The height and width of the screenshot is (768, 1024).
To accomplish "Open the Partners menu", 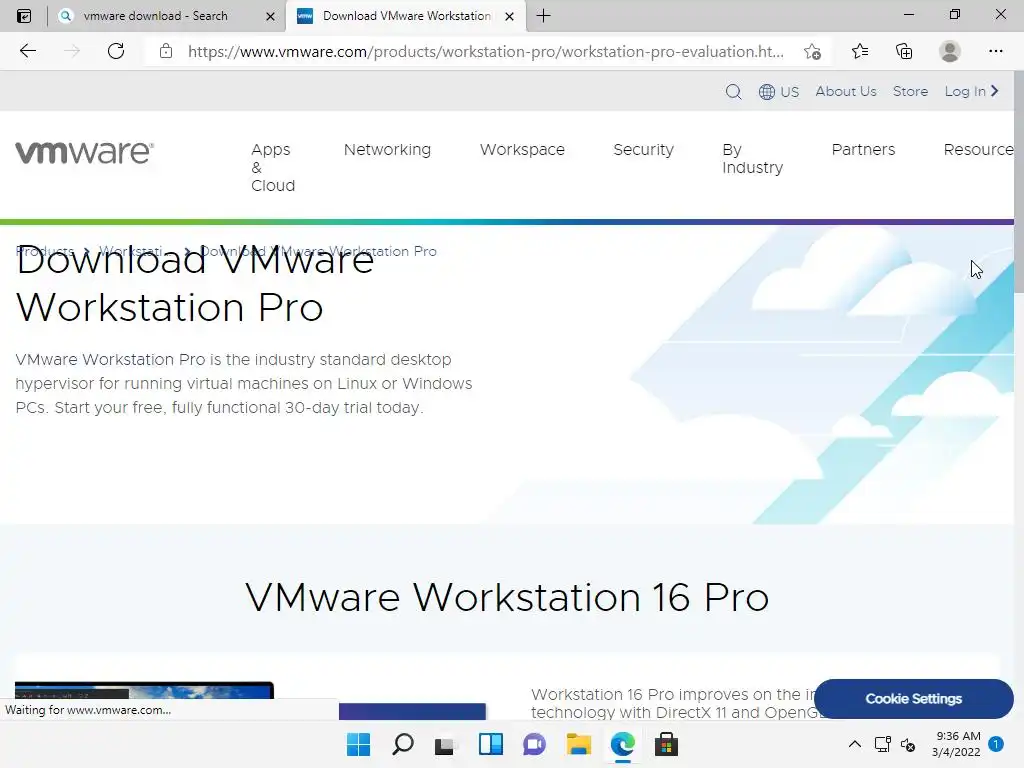I will point(863,150).
